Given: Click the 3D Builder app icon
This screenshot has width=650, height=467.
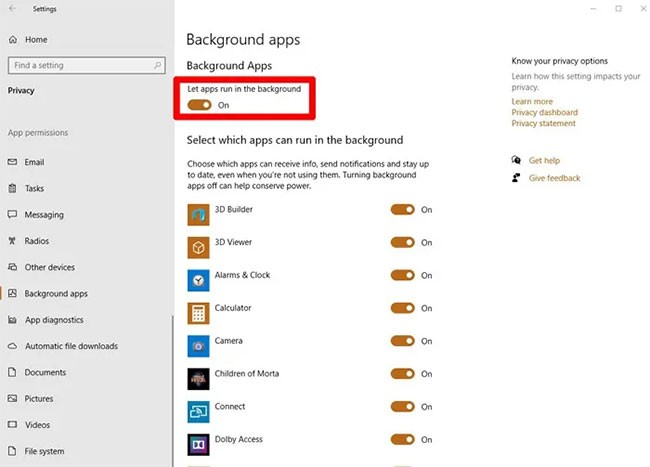Looking at the screenshot, I should point(198,214).
